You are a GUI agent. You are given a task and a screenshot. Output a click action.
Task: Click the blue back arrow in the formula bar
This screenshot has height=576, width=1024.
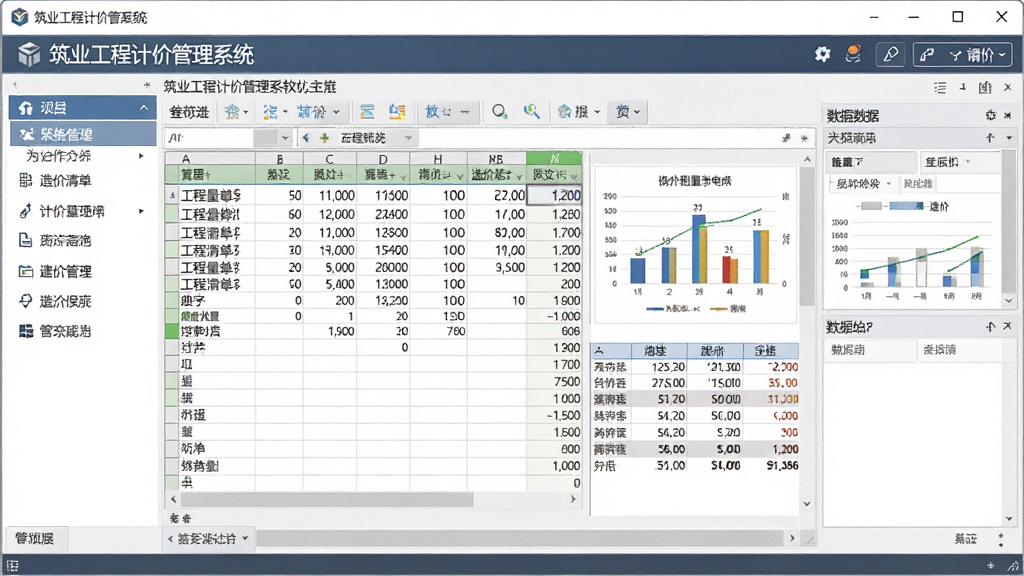[x=306, y=138]
